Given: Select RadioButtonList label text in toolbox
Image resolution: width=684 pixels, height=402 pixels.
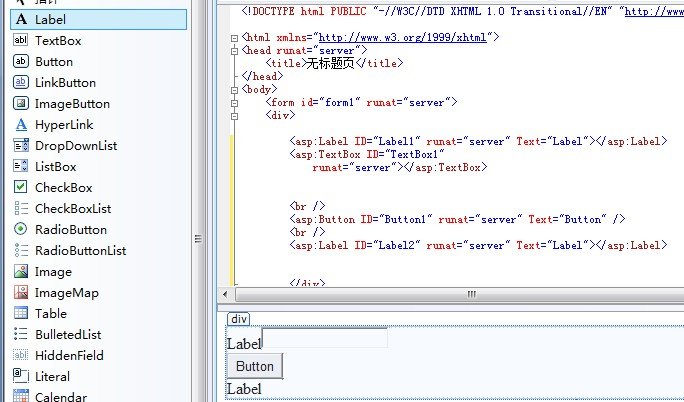Looking at the screenshot, I should click(x=81, y=250).
